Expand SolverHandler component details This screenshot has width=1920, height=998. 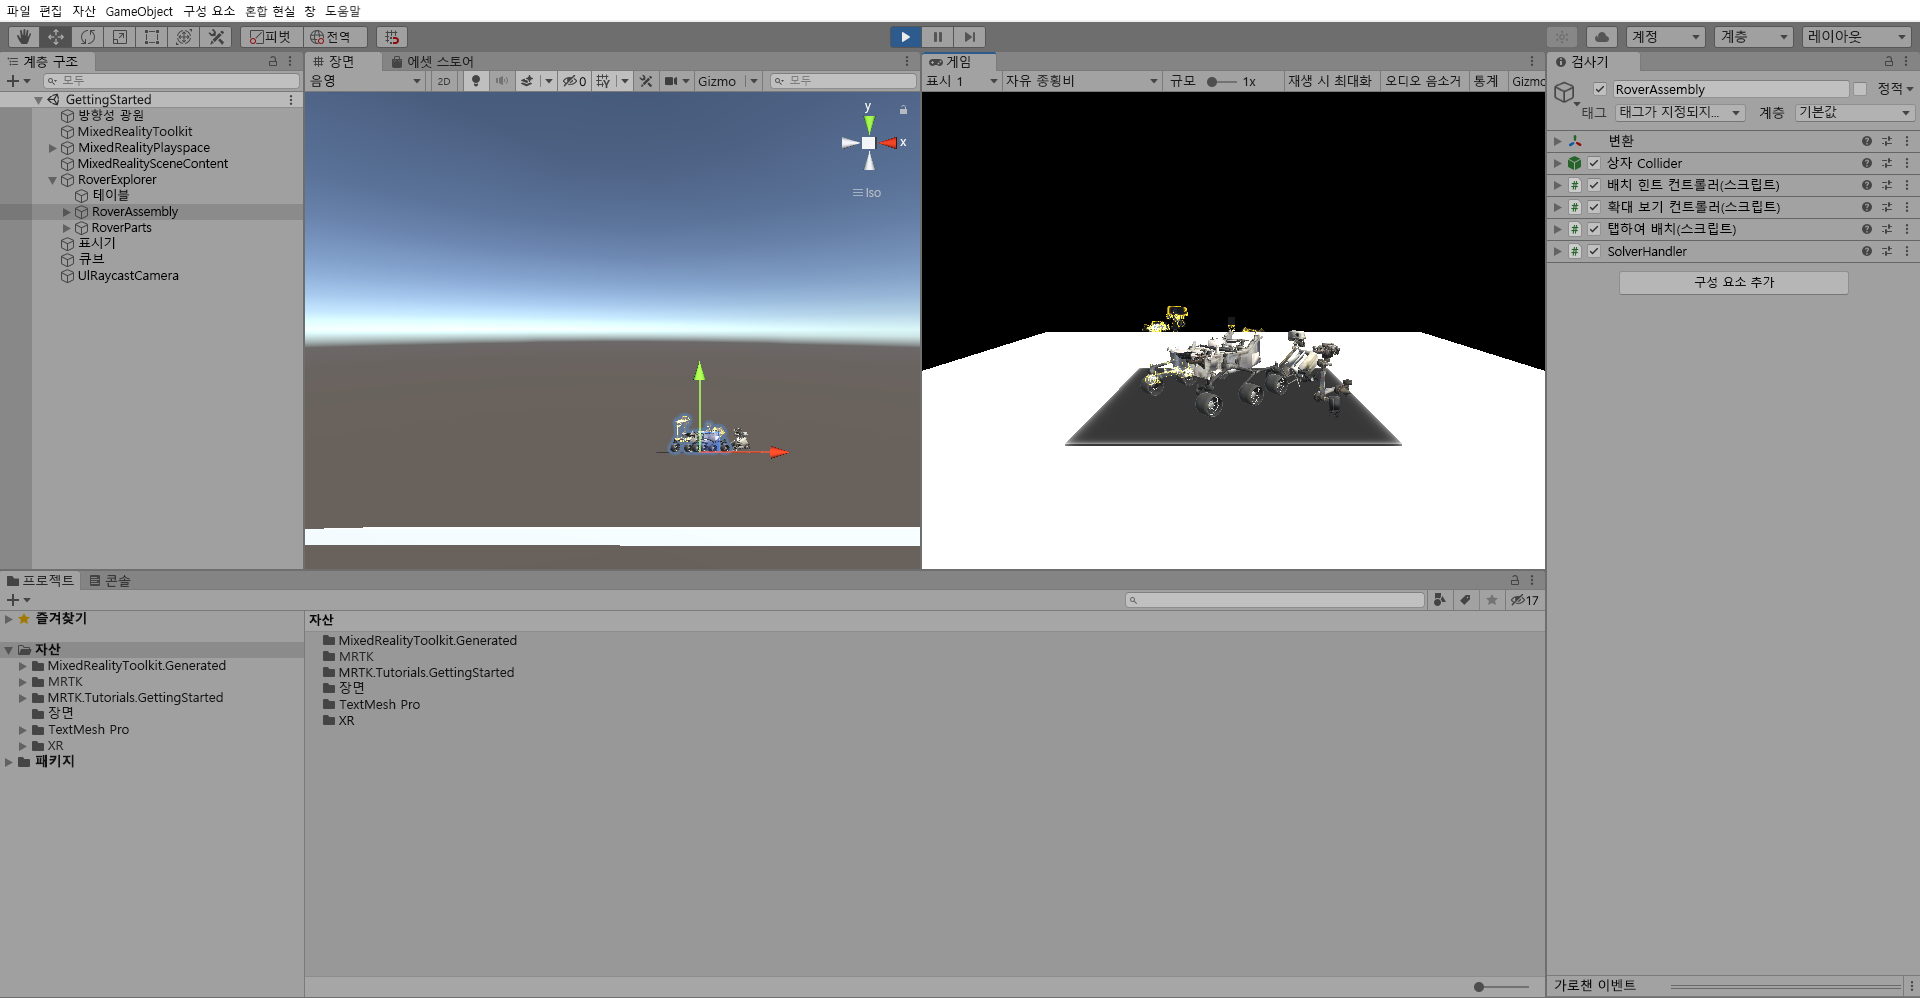pos(1557,251)
